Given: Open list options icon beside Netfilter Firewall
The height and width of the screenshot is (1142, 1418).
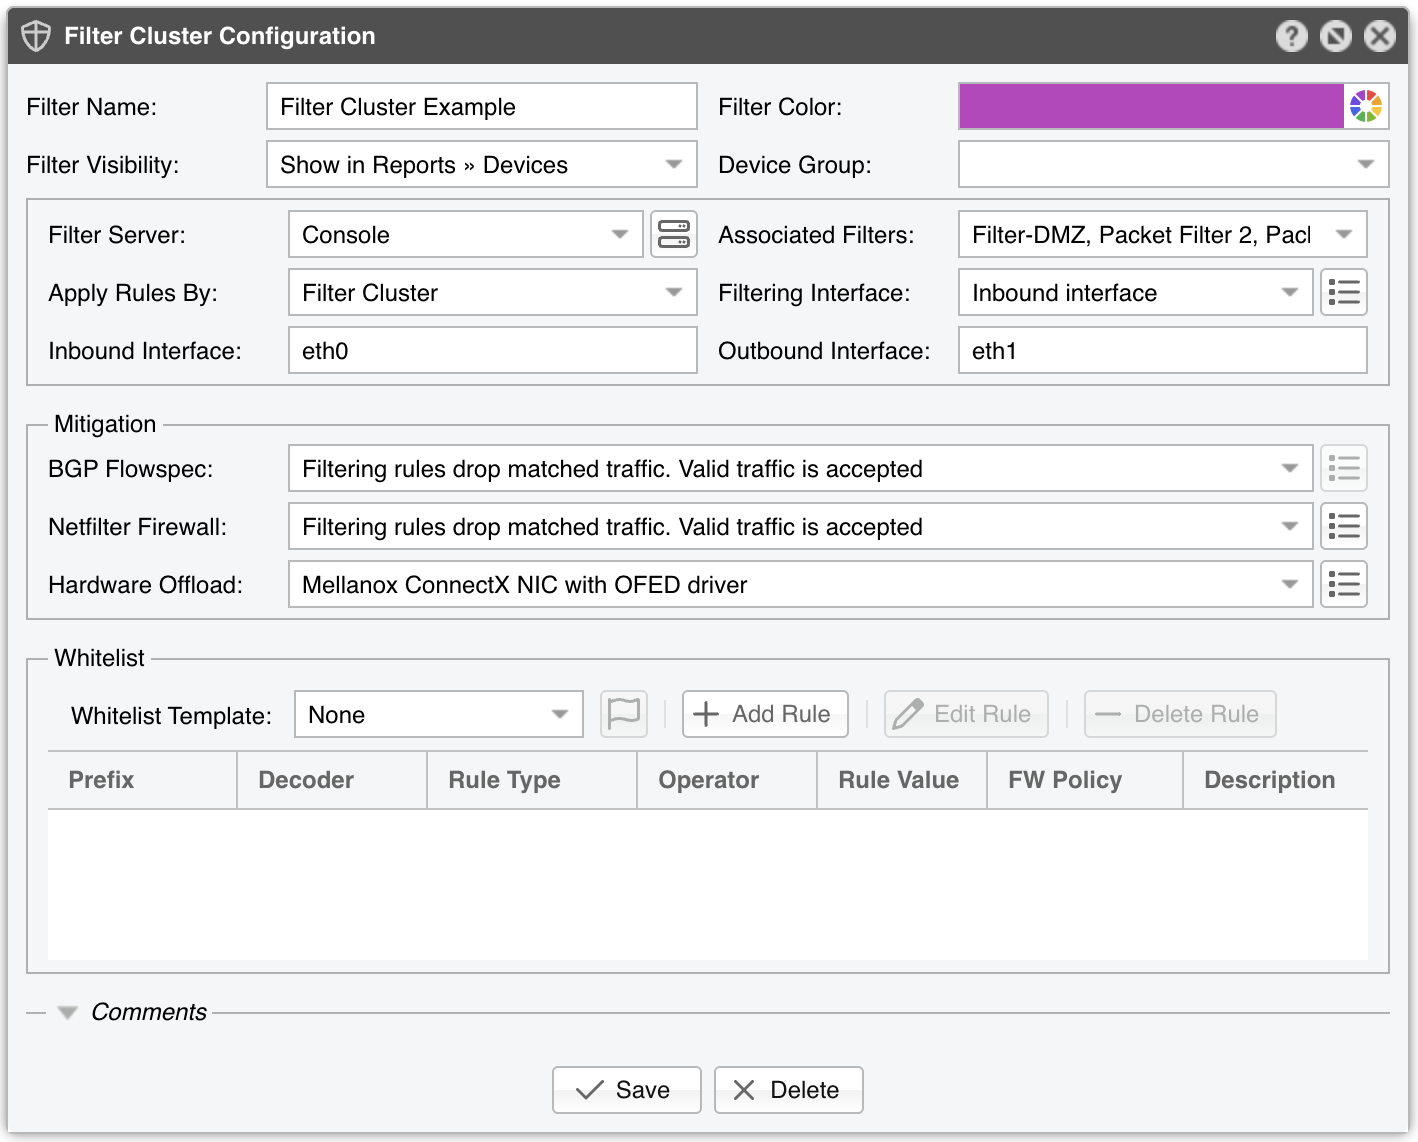Looking at the screenshot, I should pos(1344,526).
